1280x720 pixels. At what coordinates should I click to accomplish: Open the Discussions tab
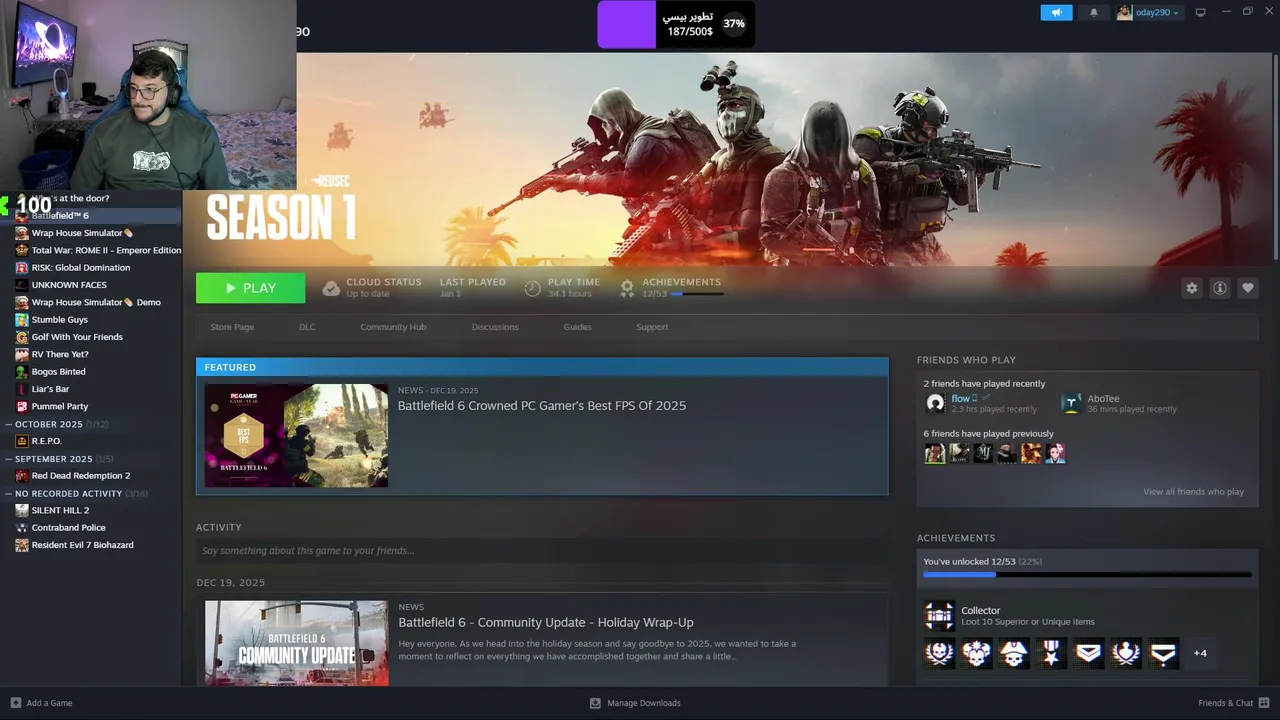[495, 327]
